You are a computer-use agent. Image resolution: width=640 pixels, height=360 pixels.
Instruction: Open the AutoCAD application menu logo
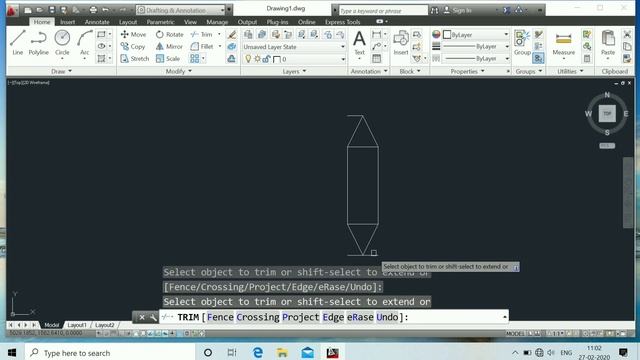click(x=11, y=10)
